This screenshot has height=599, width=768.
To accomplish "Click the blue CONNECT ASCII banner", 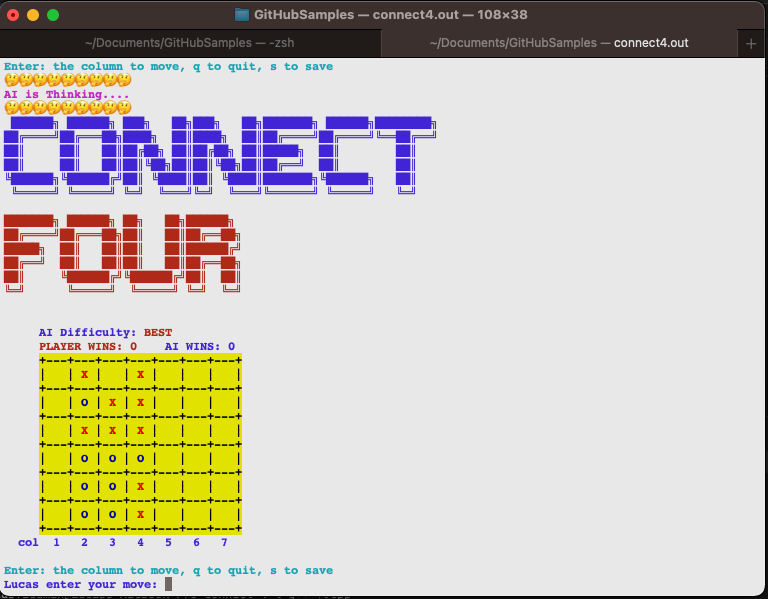I will [220, 155].
